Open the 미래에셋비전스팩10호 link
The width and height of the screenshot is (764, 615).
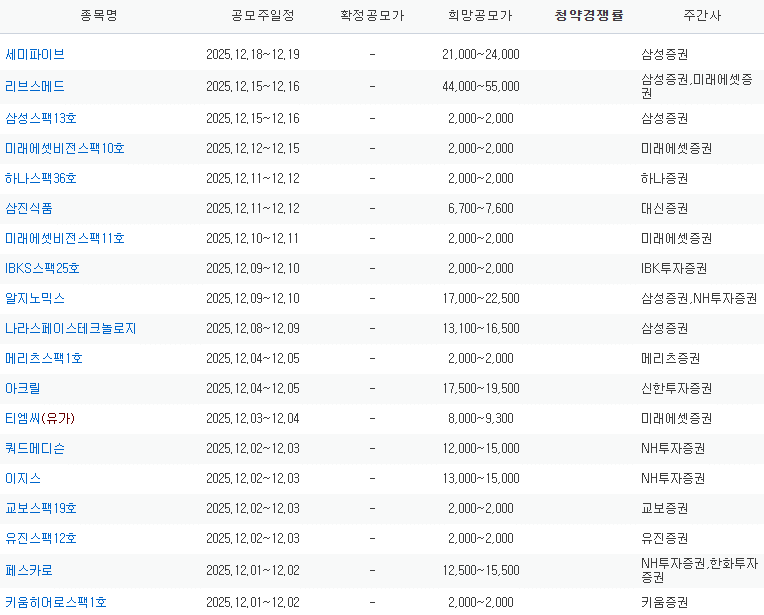tap(65, 148)
